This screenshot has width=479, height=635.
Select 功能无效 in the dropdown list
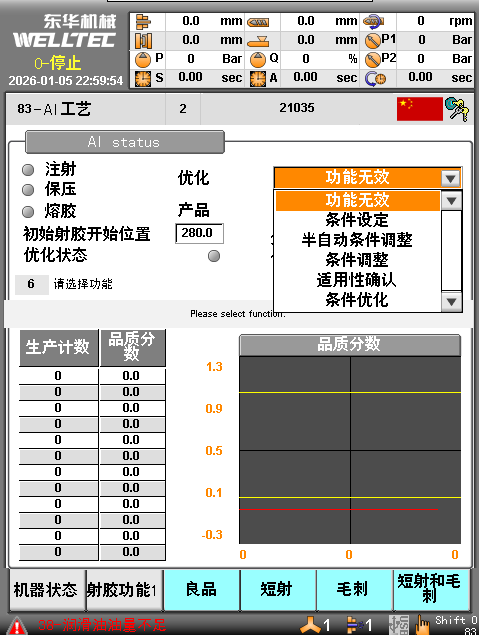(358, 200)
